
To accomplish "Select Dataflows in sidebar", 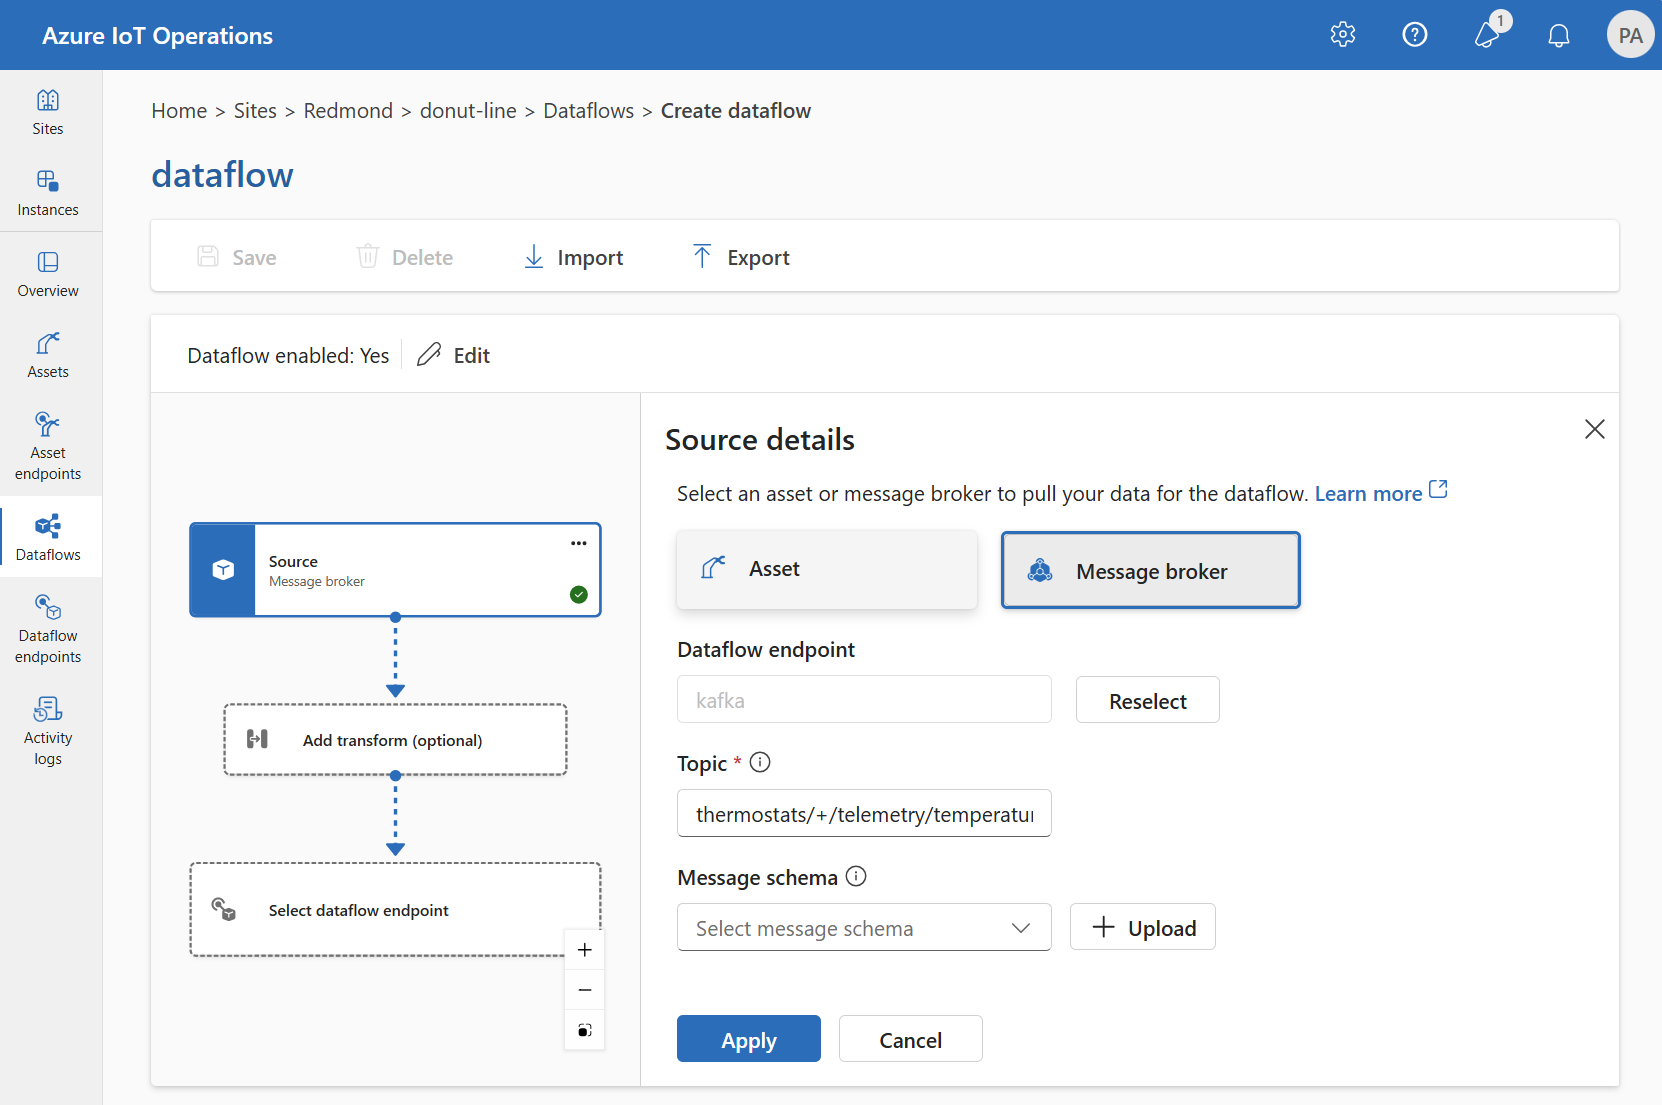I will (48, 537).
